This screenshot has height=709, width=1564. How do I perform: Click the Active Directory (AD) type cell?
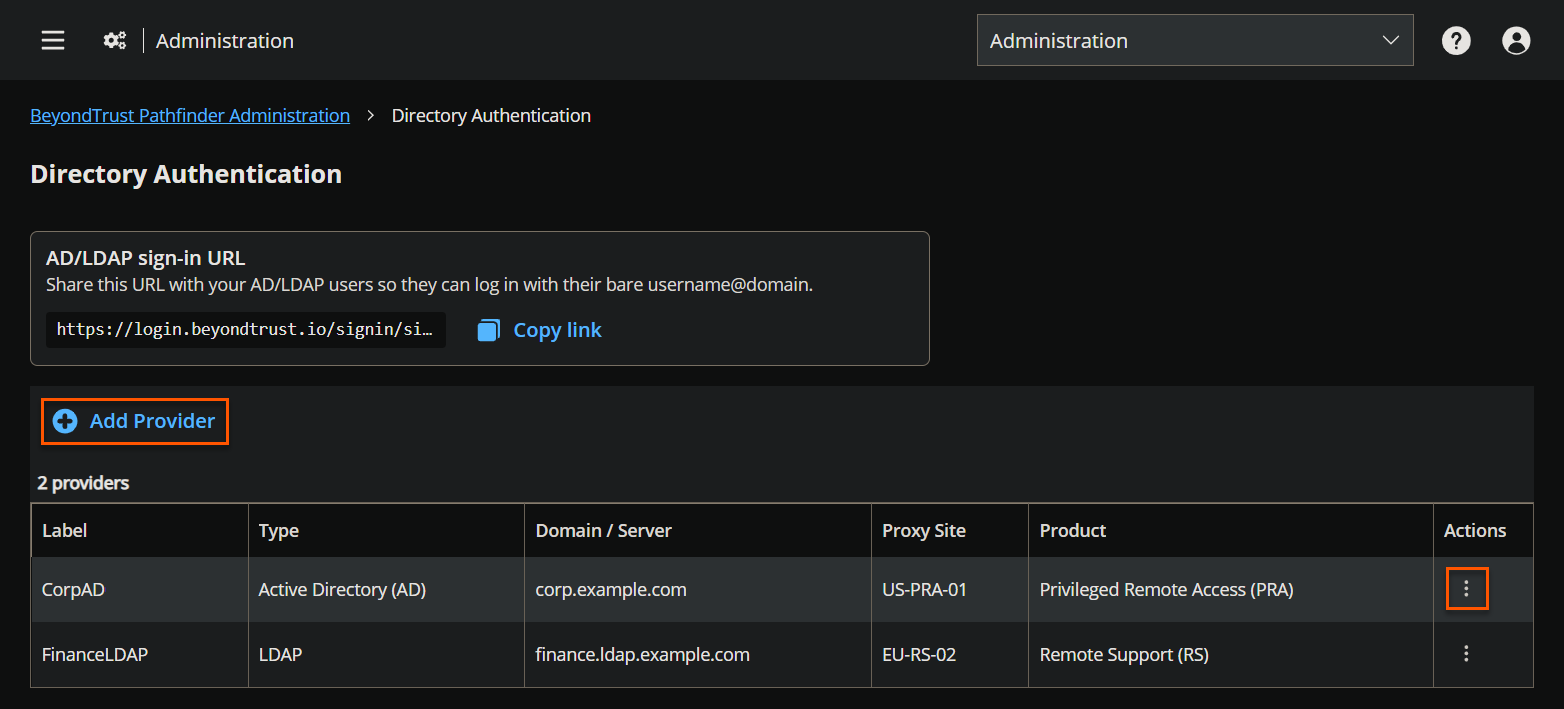[x=386, y=590]
